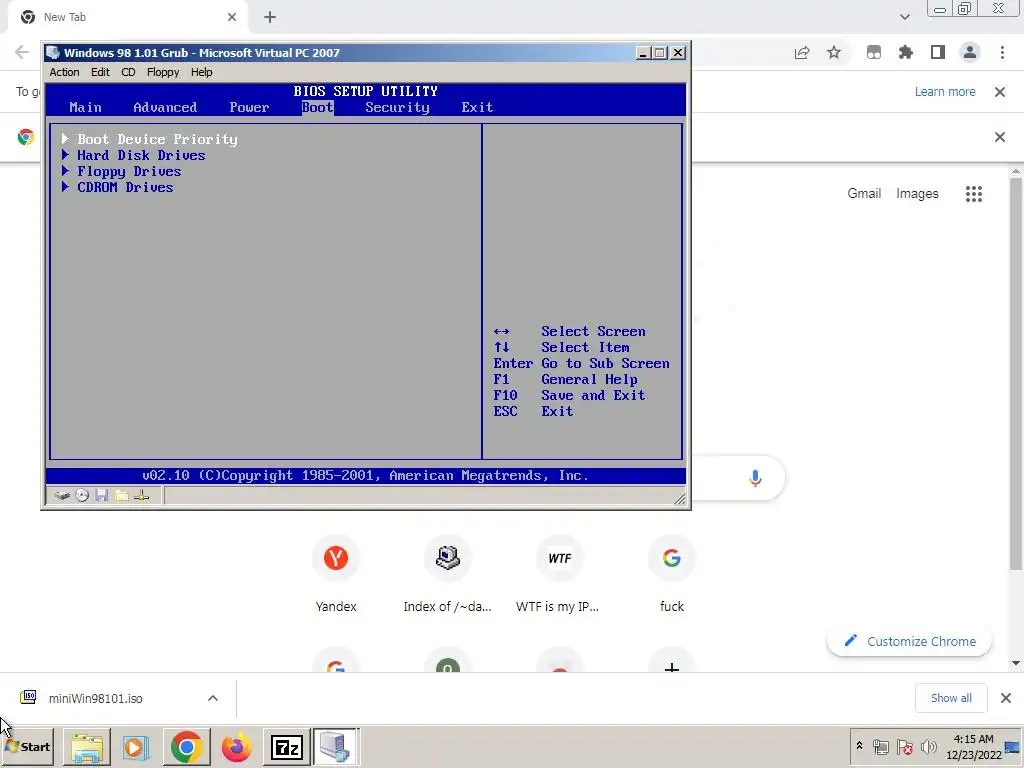This screenshot has width=1024, height=768.
Task: Dismiss the second Chrome info bar
Action: point(1000,137)
